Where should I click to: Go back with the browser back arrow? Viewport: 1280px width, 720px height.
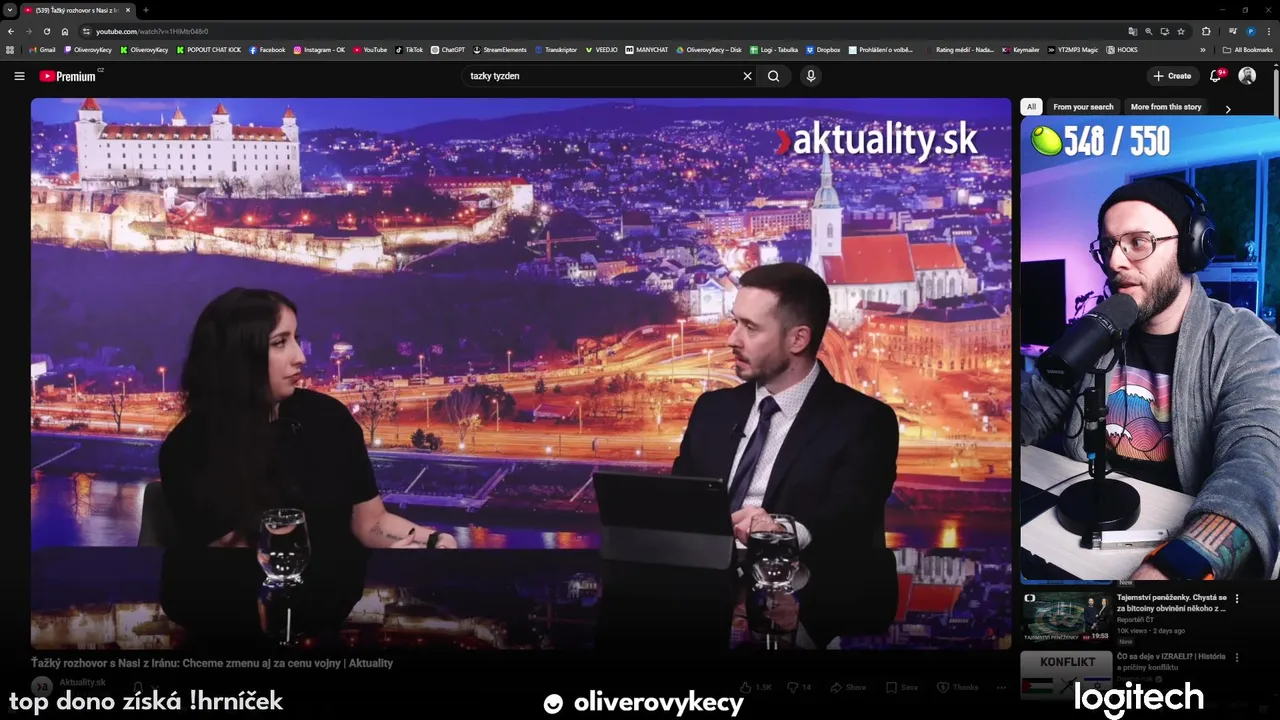(11, 31)
